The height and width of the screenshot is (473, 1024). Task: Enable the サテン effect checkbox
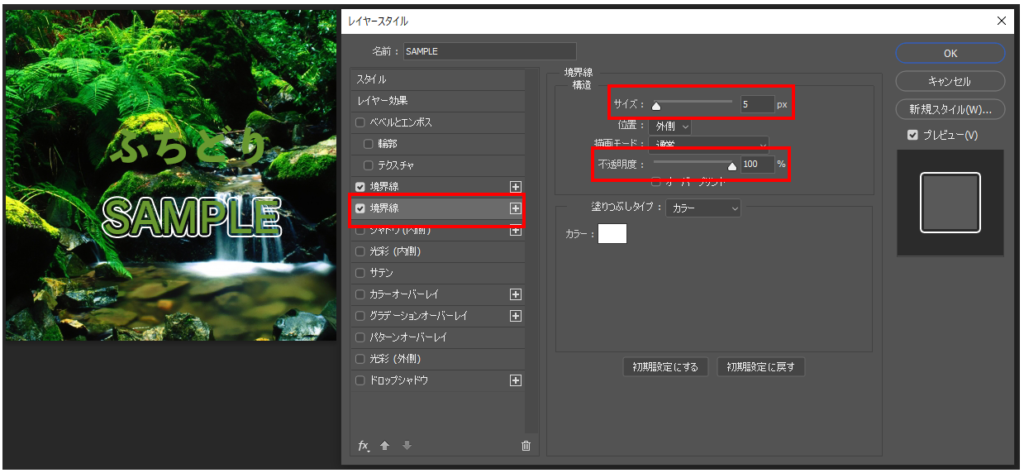click(x=360, y=272)
